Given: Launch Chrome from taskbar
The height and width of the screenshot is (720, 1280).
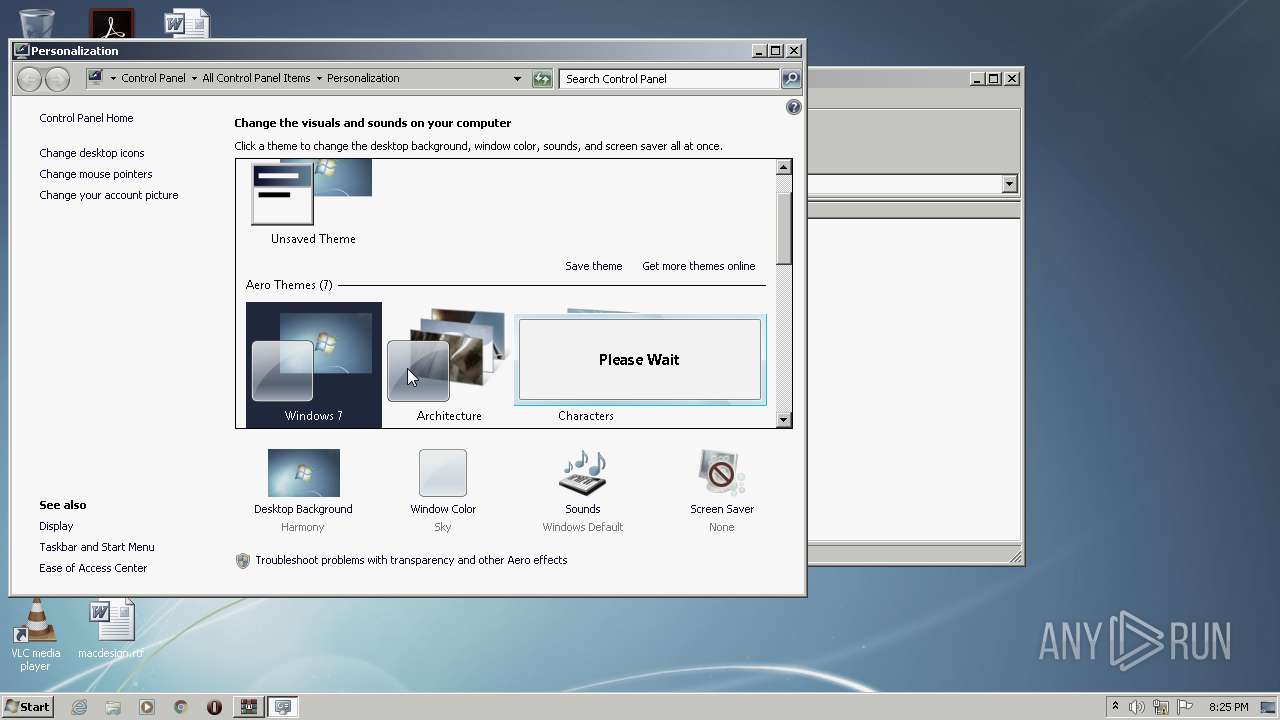Looking at the screenshot, I should click(181, 707).
